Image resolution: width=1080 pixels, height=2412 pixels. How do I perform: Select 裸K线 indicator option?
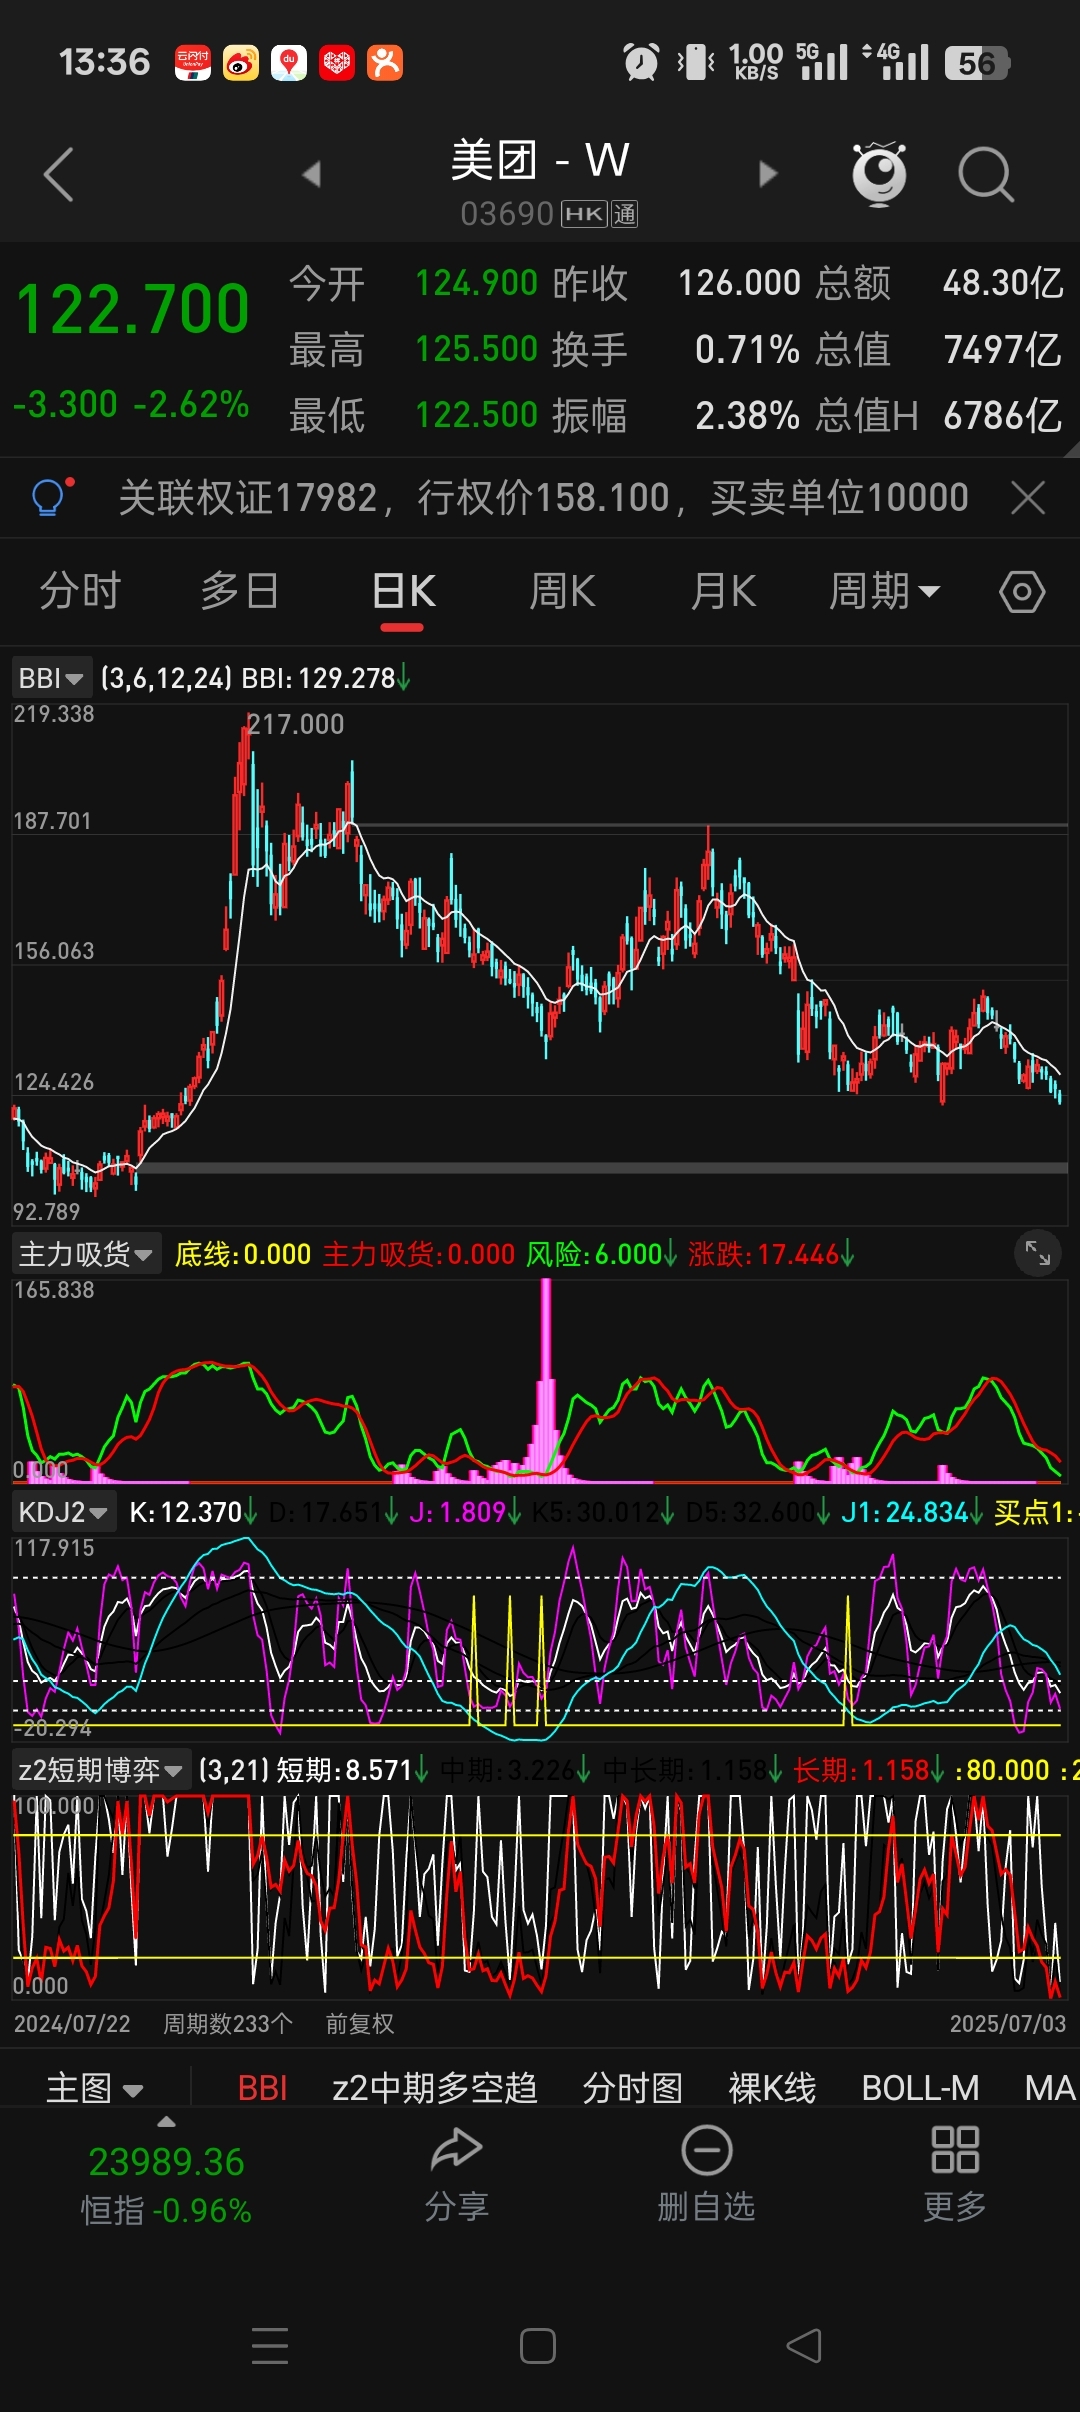coord(772,2088)
